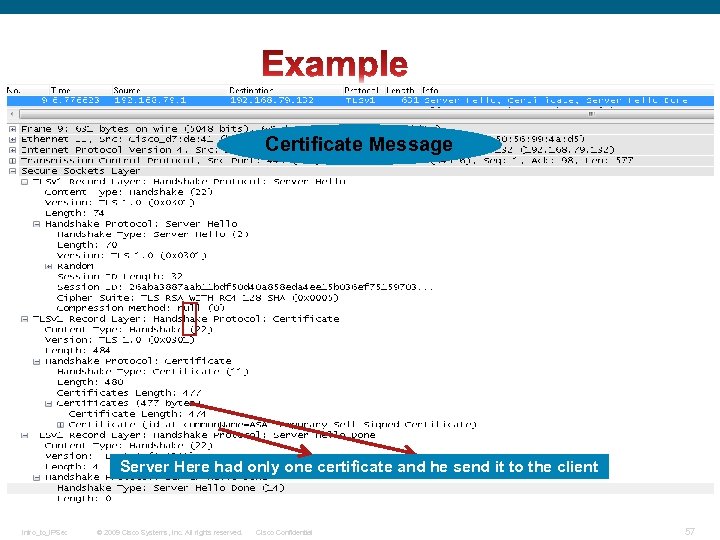Select the Length: 484 line
Viewport: 720px width, 540px height.
coord(77,350)
